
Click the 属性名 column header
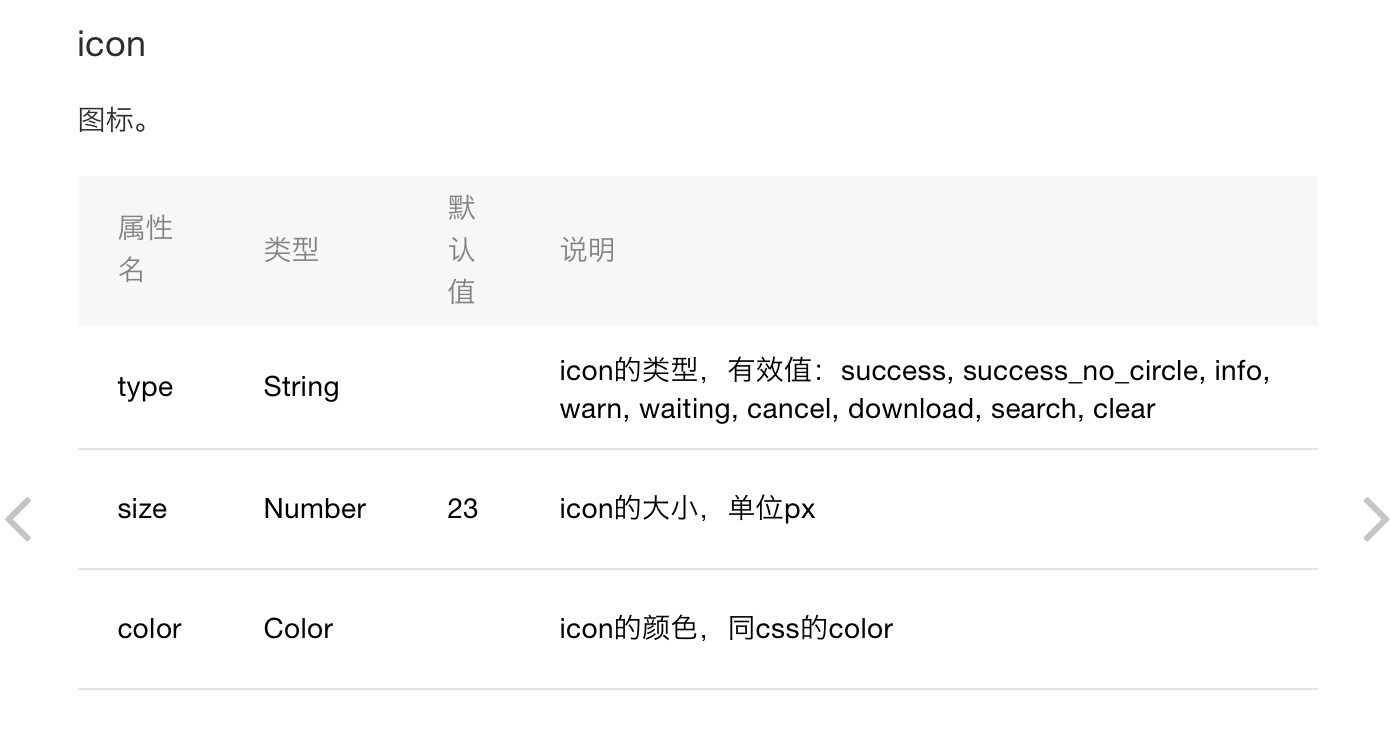145,249
